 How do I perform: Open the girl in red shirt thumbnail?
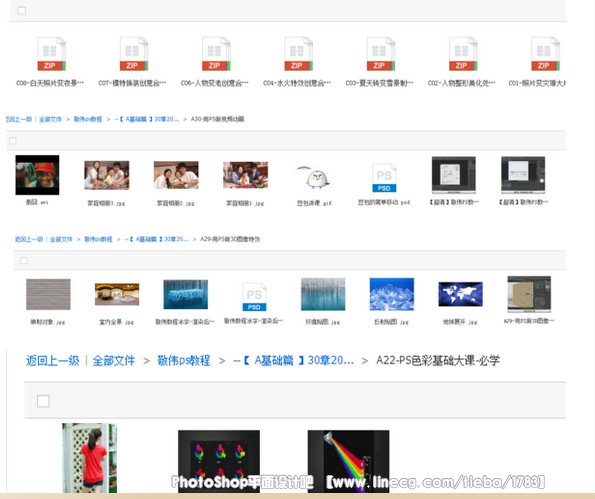(x=90, y=458)
